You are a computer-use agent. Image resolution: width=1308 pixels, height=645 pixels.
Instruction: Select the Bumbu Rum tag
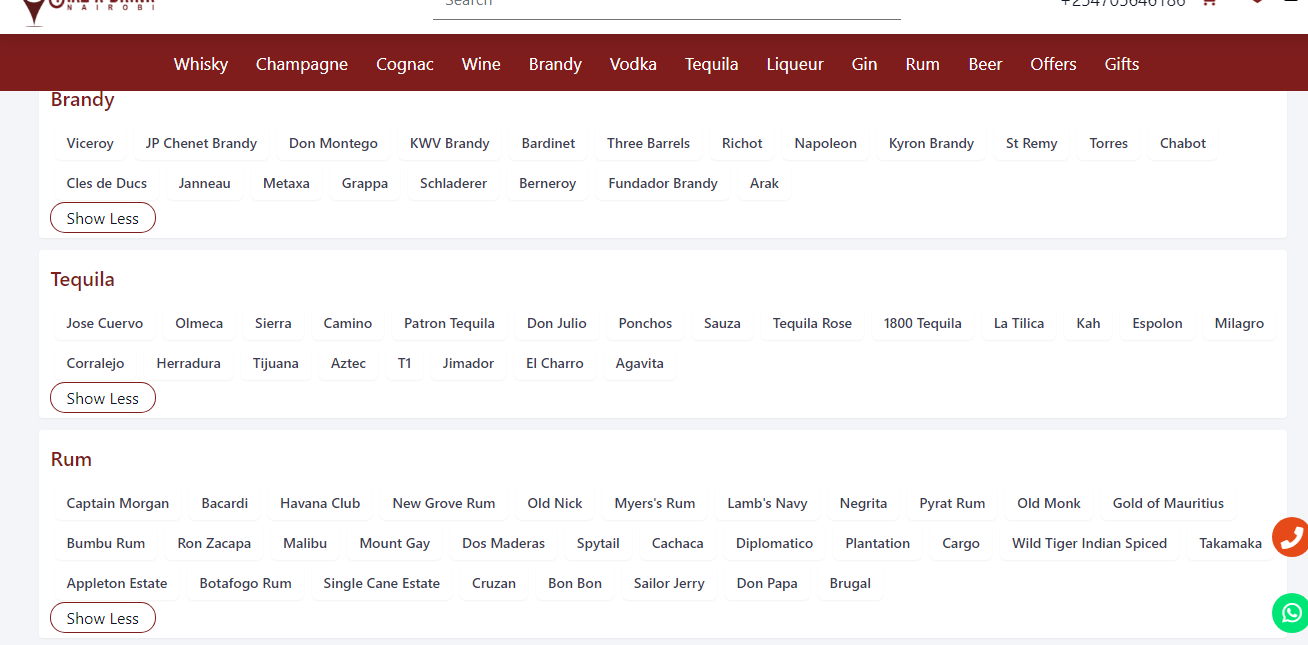[106, 543]
